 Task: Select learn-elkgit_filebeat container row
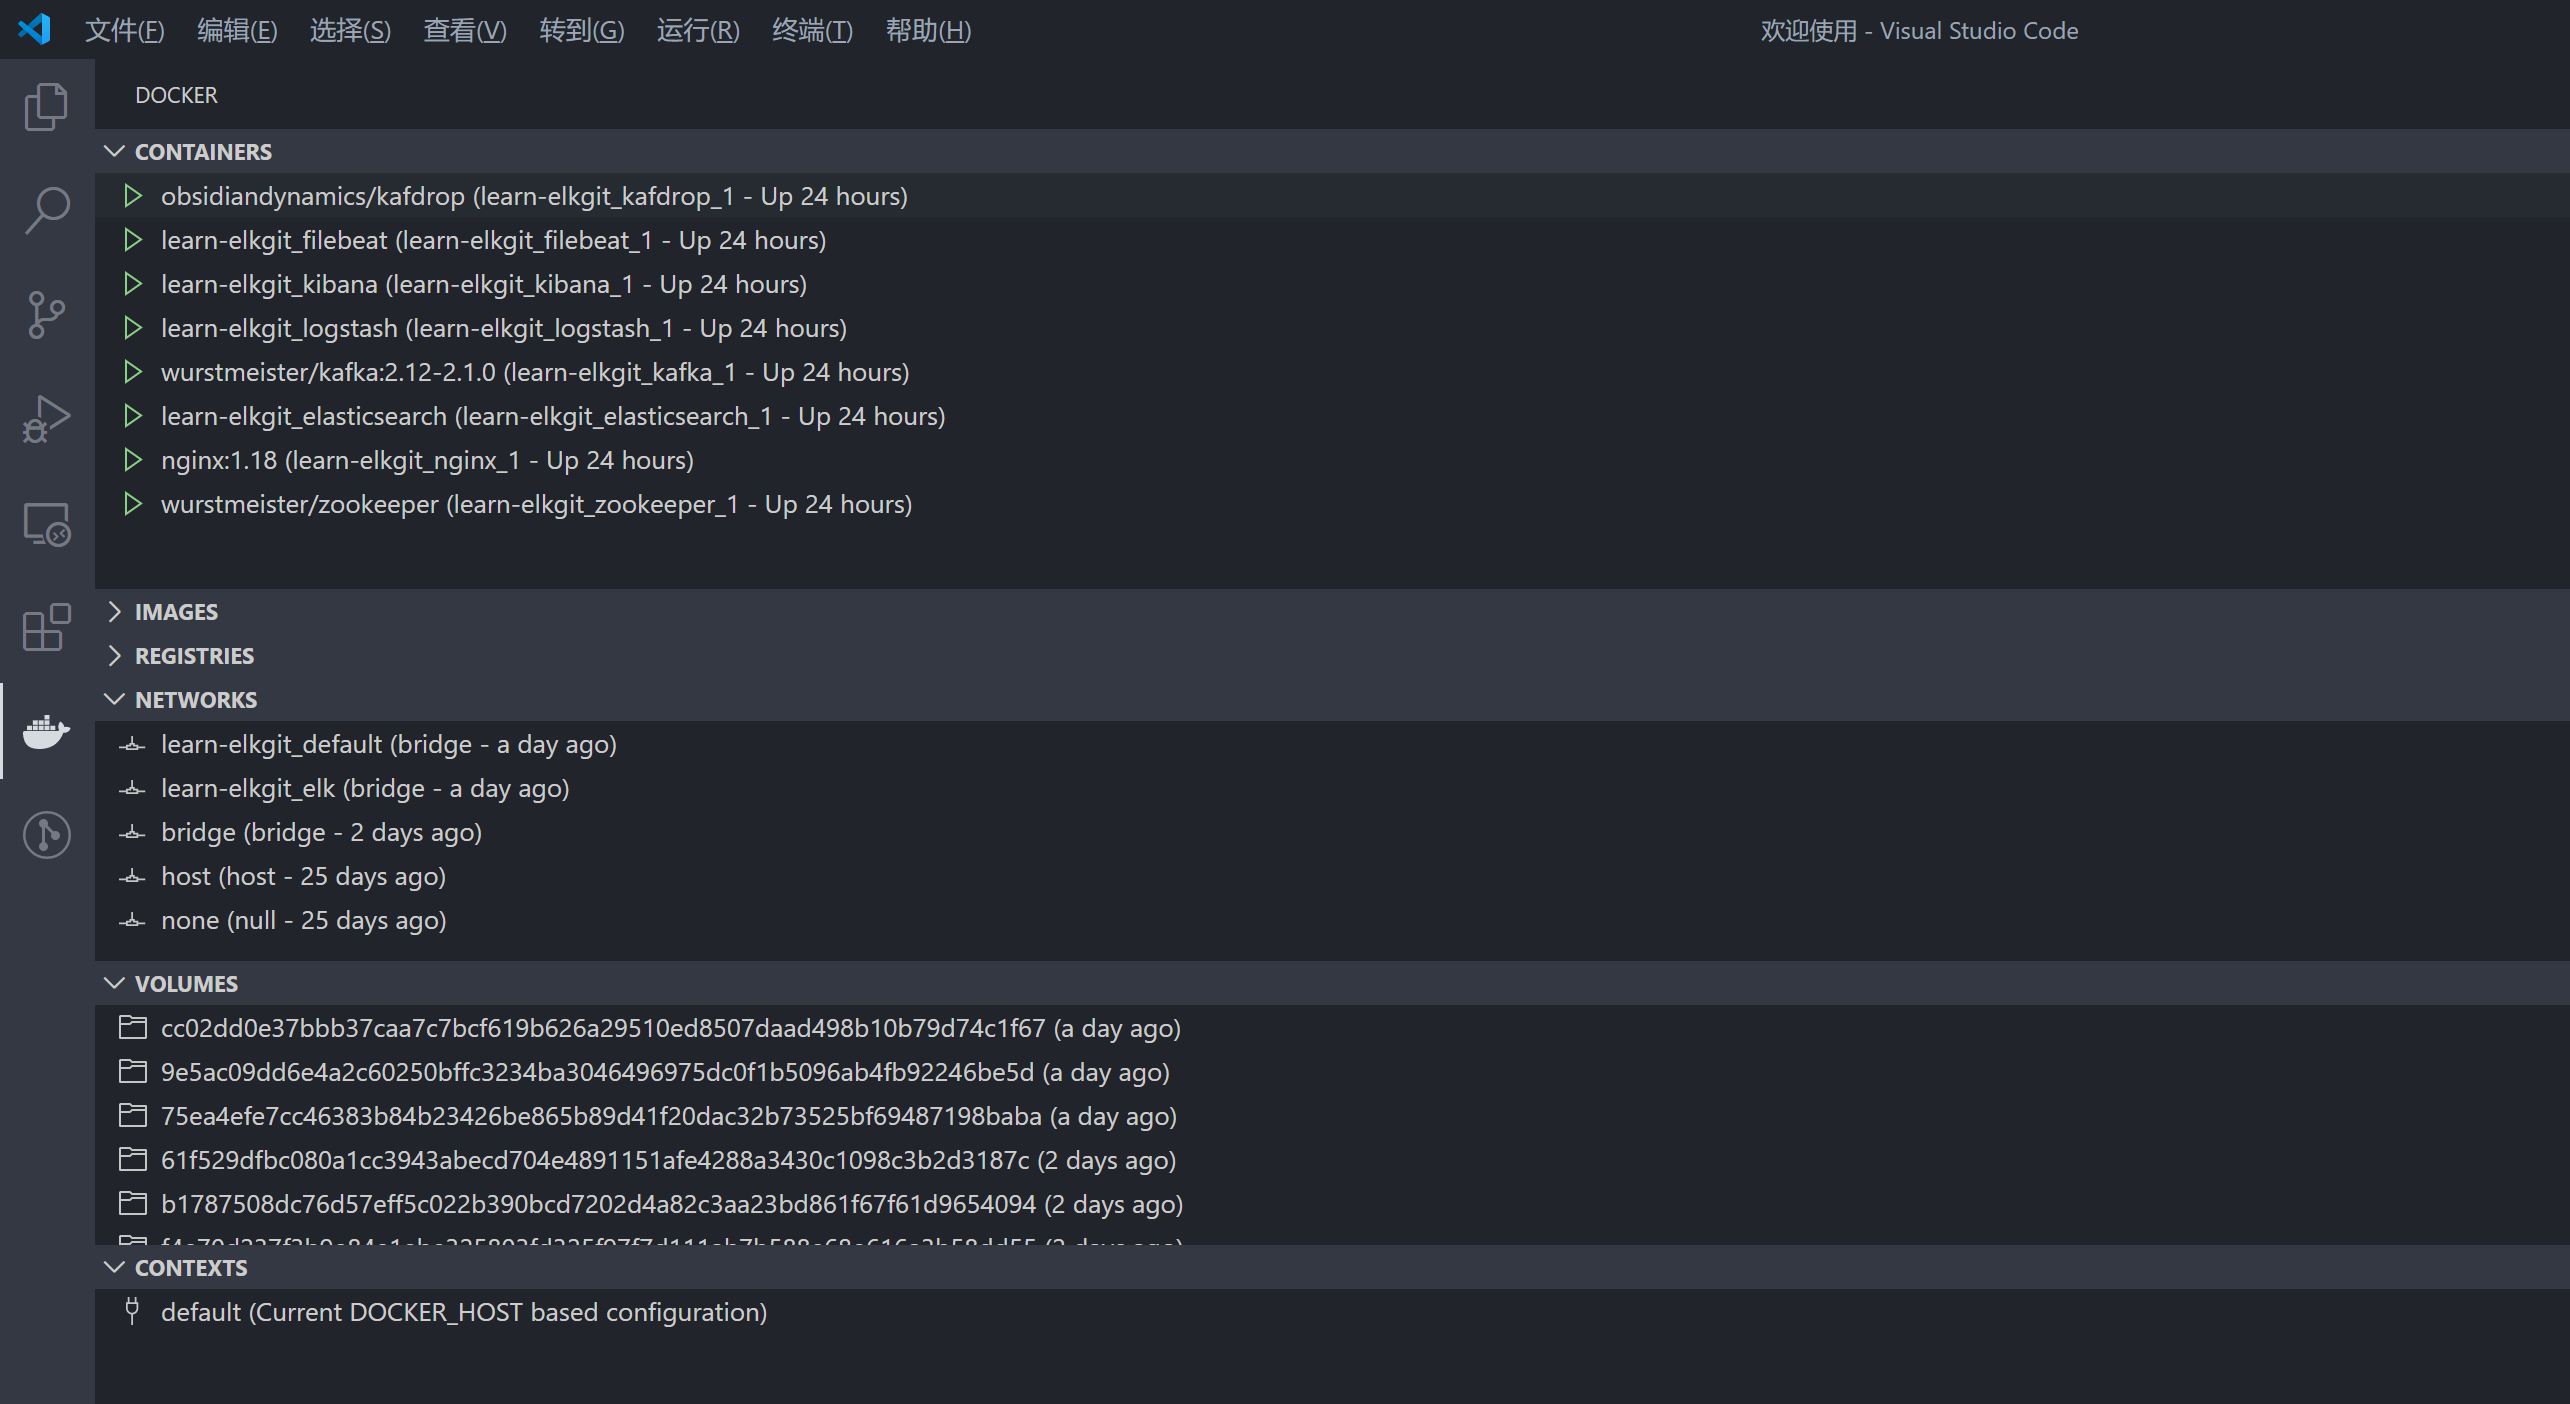pos(1332,240)
